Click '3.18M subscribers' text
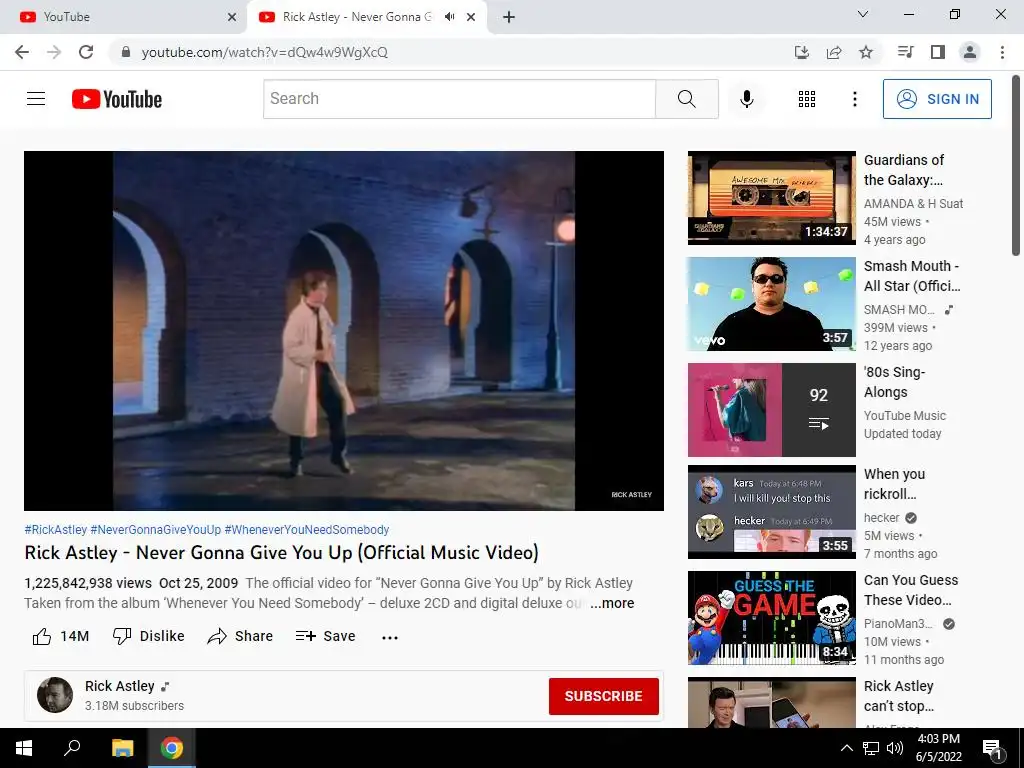The width and height of the screenshot is (1024, 768). click(x=135, y=706)
